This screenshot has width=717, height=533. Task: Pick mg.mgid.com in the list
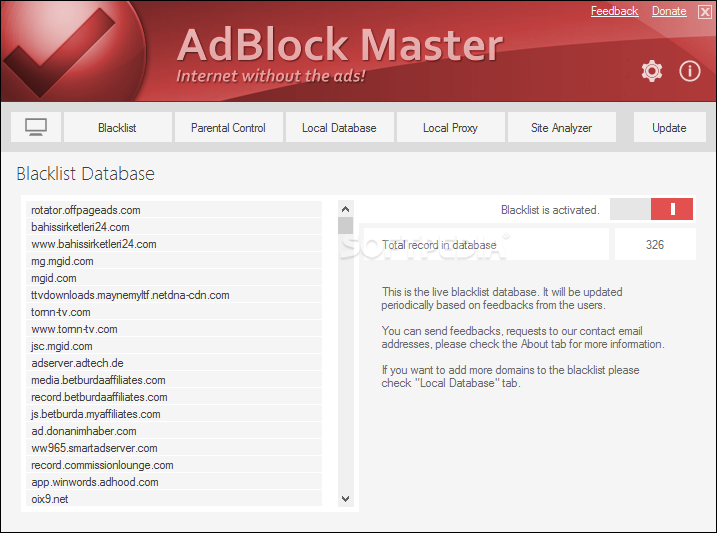[x=174, y=261]
